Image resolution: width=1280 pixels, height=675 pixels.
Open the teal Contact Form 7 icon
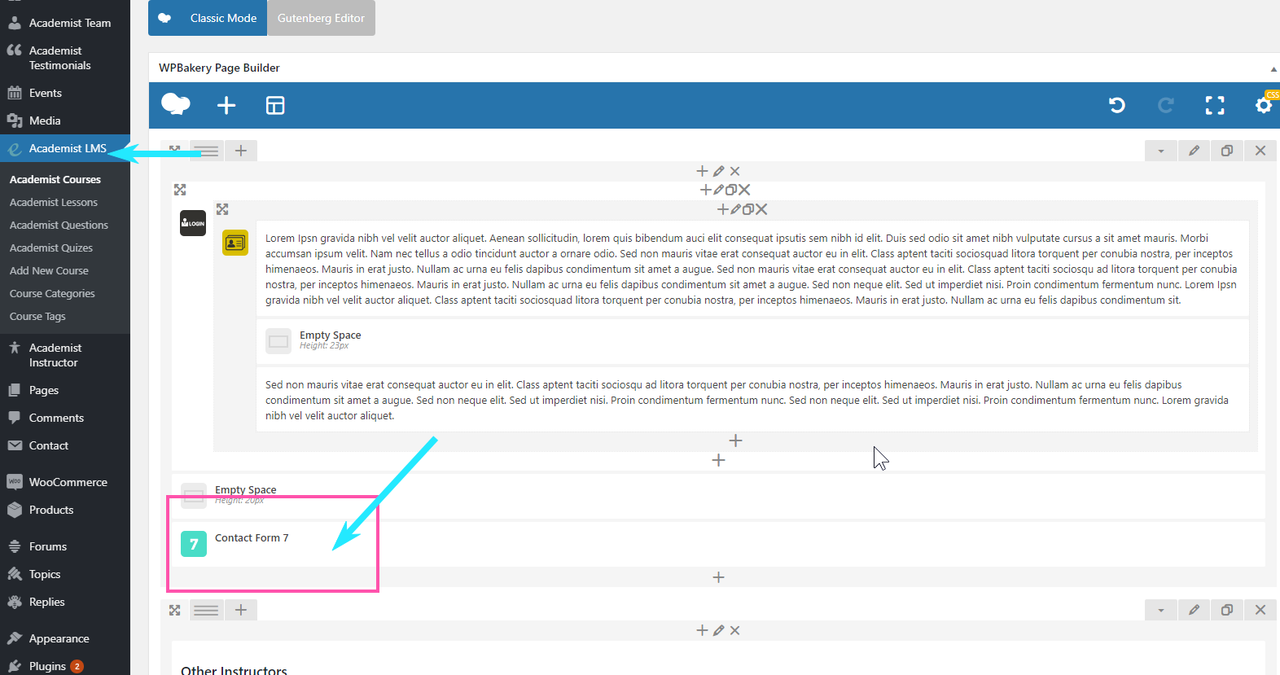pyautogui.click(x=194, y=544)
